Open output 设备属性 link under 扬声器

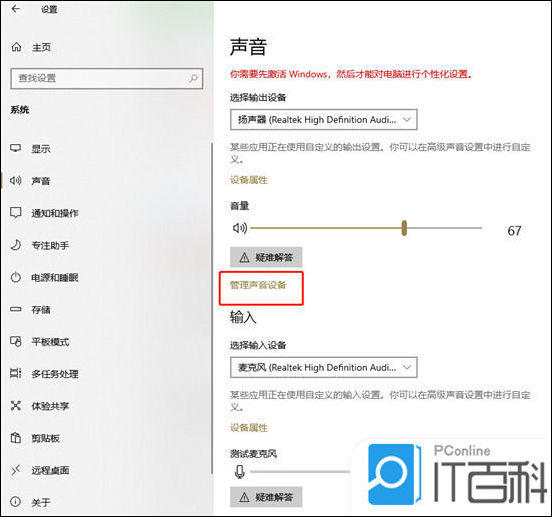tap(249, 180)
